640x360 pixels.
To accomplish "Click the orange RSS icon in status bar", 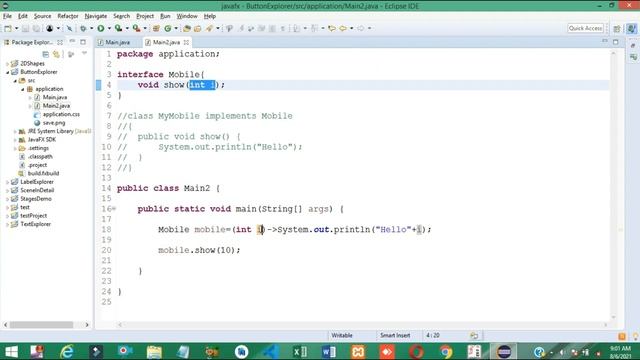I will [x=622, y=336].
